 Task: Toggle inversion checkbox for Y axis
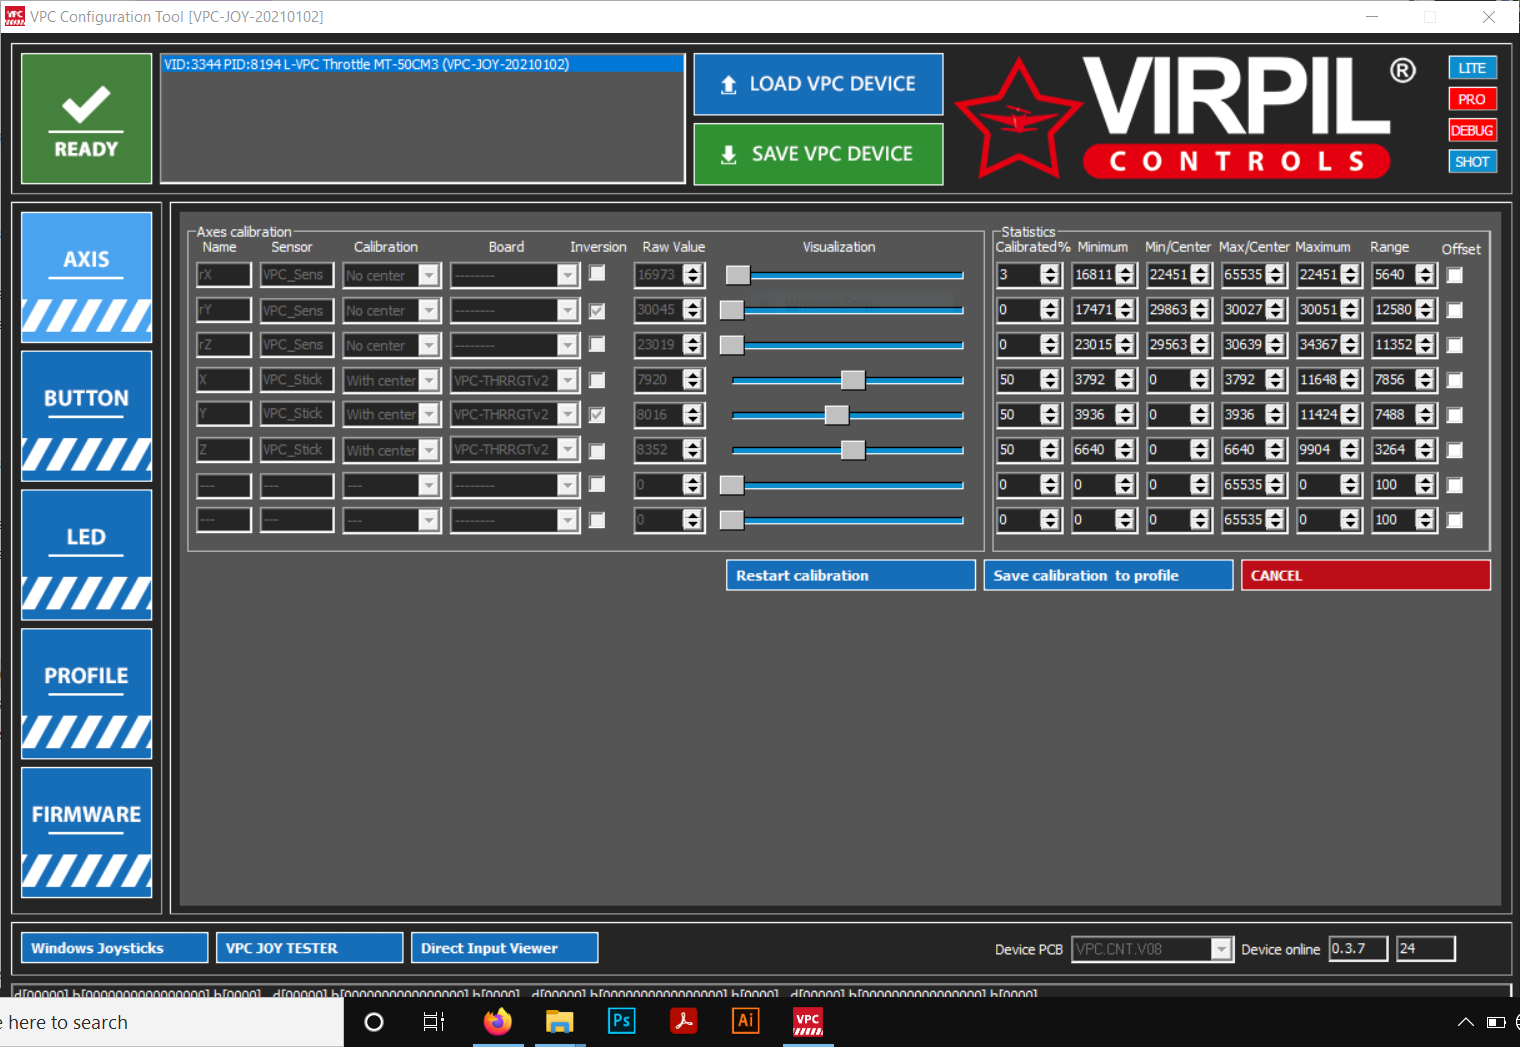(x=597, y=414)
